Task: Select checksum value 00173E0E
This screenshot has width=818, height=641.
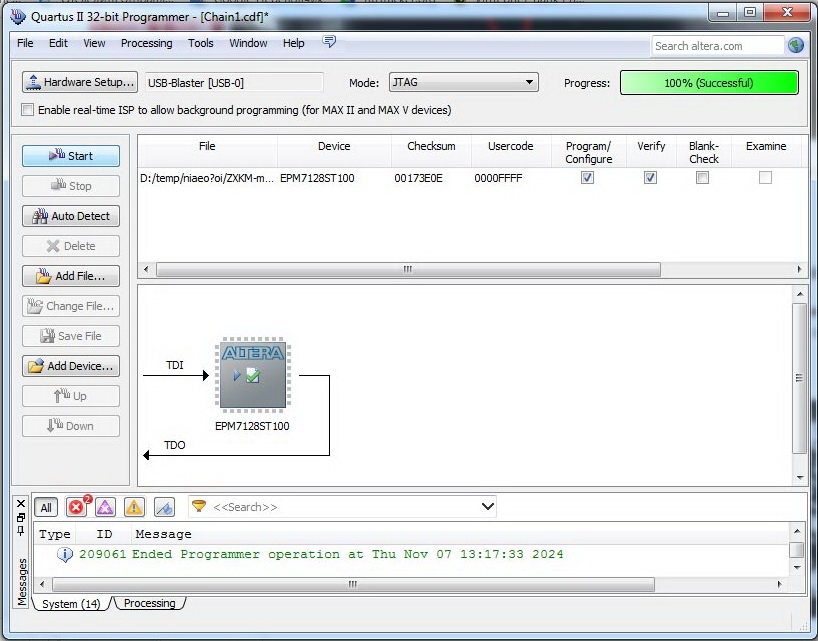Action: coord(418,178)
